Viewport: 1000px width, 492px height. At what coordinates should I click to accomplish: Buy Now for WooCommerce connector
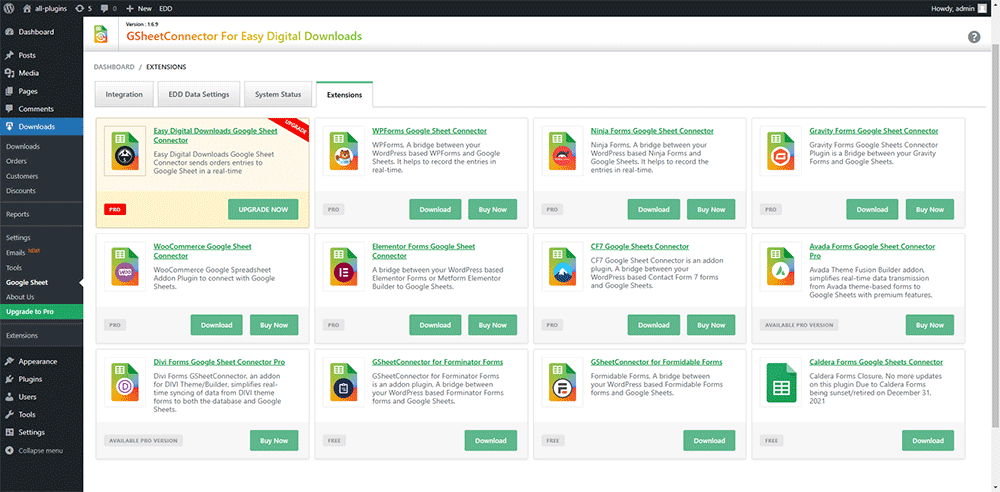[x=274, y=325]
